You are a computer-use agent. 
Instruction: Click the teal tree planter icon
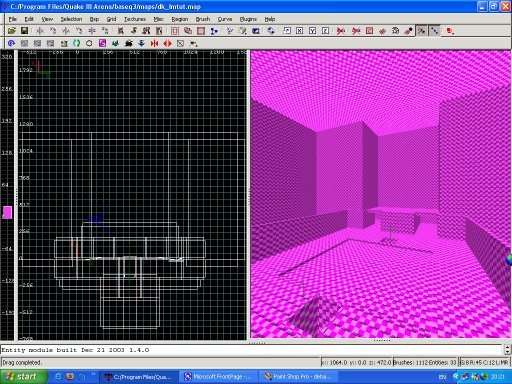(x=115, y=43)
